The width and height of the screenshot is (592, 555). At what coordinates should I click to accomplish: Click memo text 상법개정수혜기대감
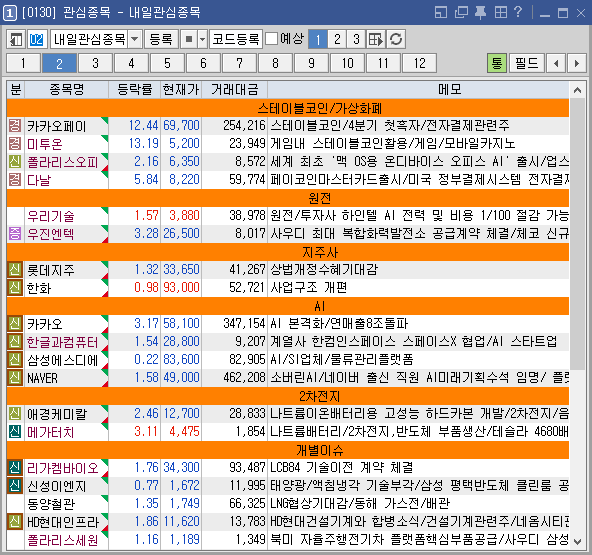click(x=324, y=270)
